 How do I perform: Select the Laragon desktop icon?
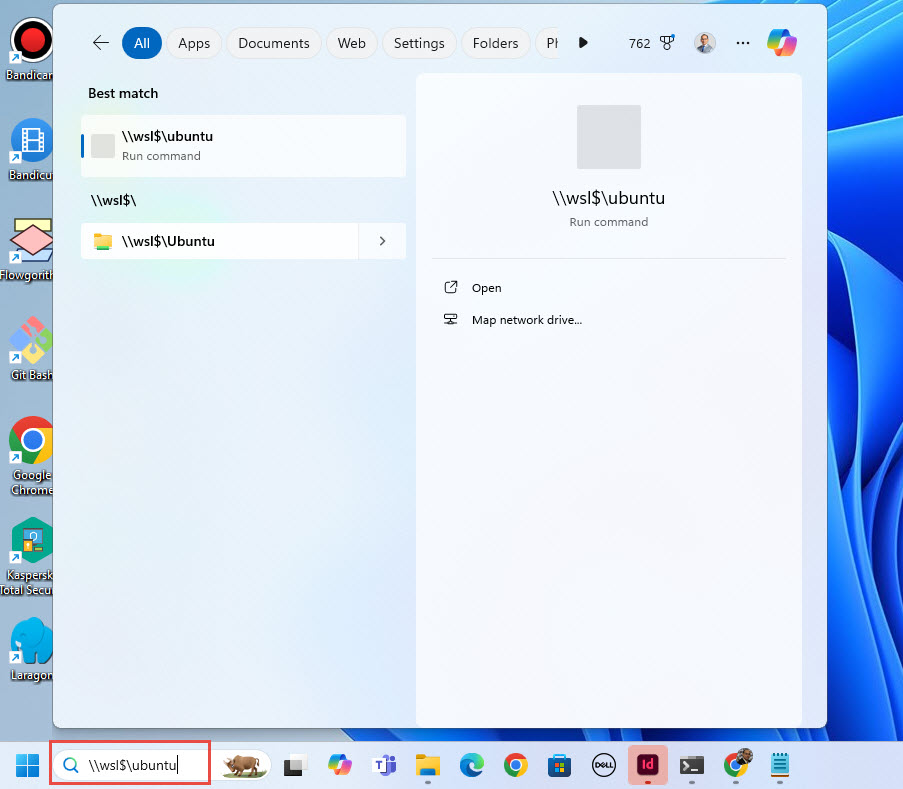tap(32, 650)
